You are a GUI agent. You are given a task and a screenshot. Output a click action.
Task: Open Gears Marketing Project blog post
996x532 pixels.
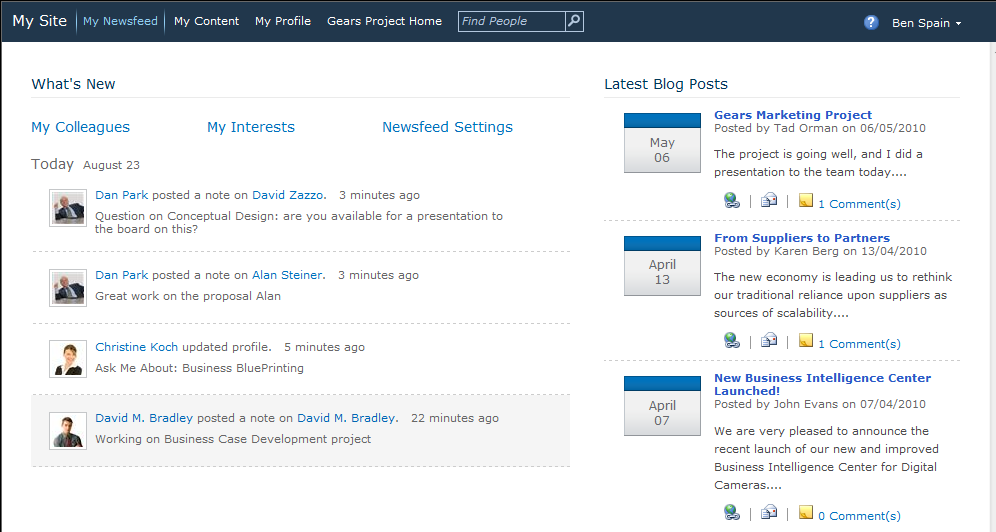coord(793,115)
